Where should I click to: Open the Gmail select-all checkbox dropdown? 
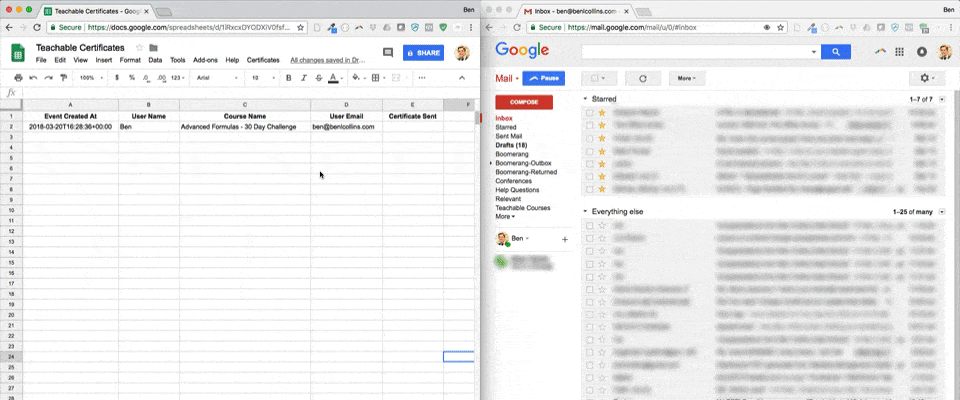599,78
